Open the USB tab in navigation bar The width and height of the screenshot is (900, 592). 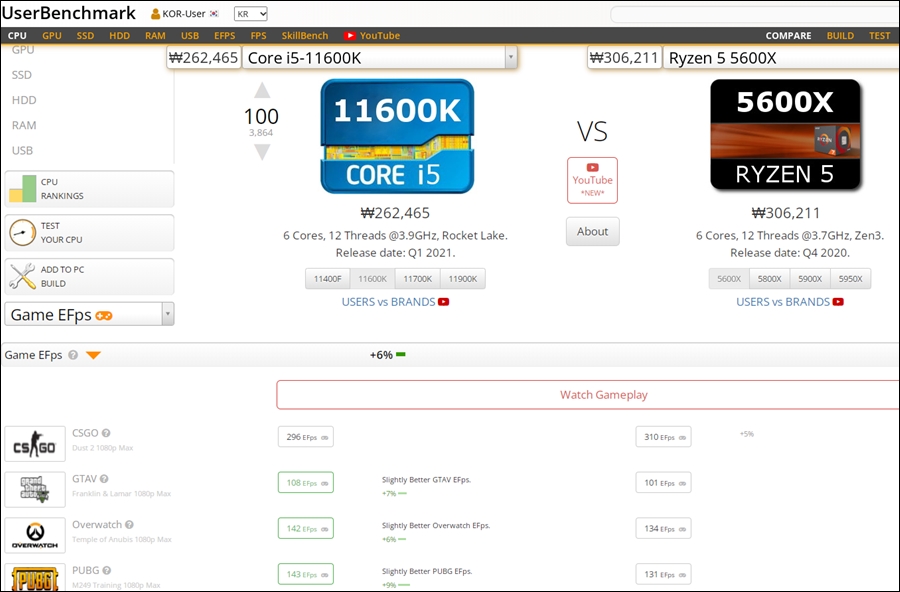pyautogui.click(x=190, y=36)
